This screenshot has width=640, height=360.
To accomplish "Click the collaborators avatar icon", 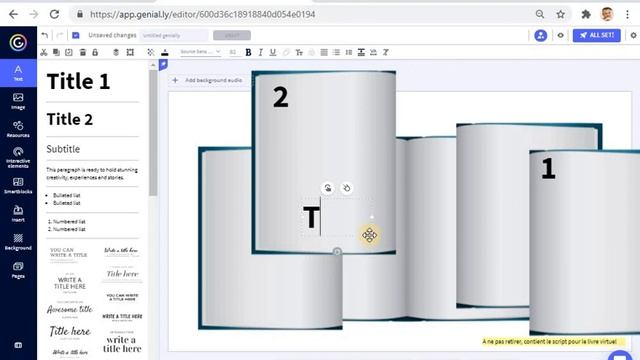I will coord(540,36).
